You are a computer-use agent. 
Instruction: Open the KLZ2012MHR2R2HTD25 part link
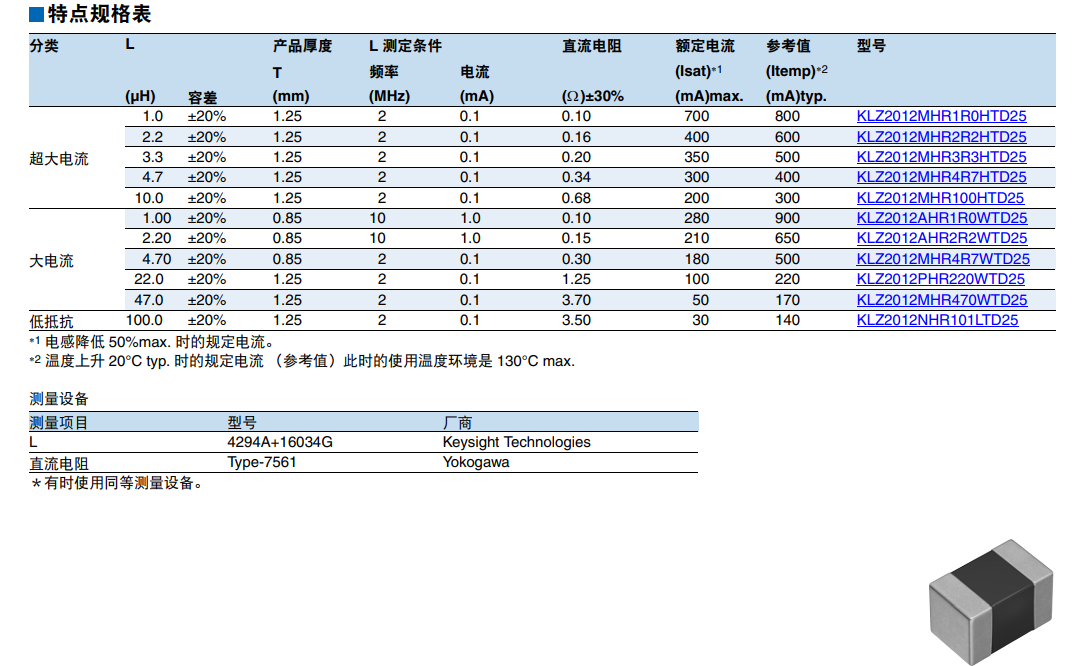(941, 137)
